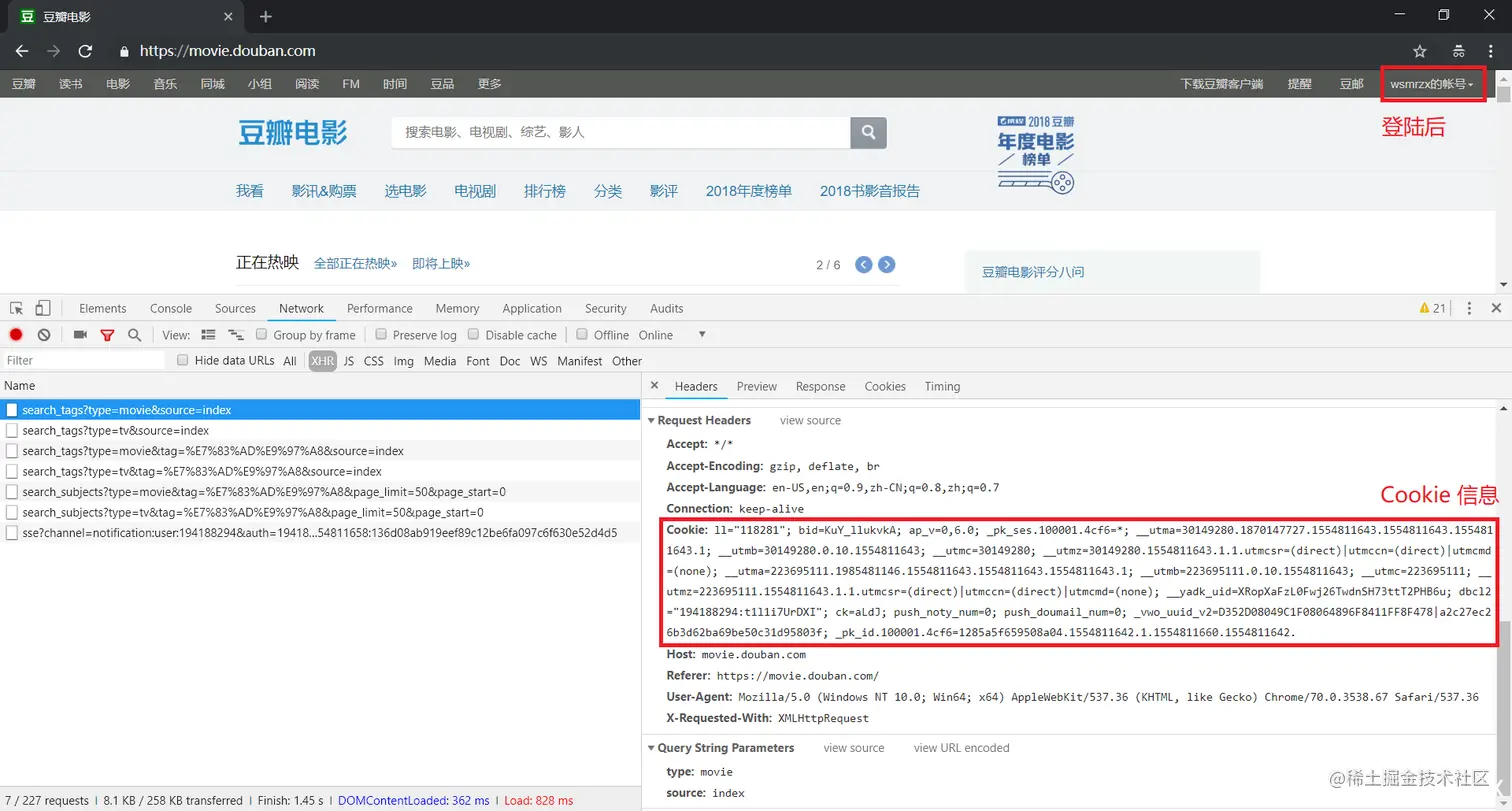Open a new browser tab with plus
Image resolution: width=1512 pixels, height=811 pixels.
tap(265, 16)
